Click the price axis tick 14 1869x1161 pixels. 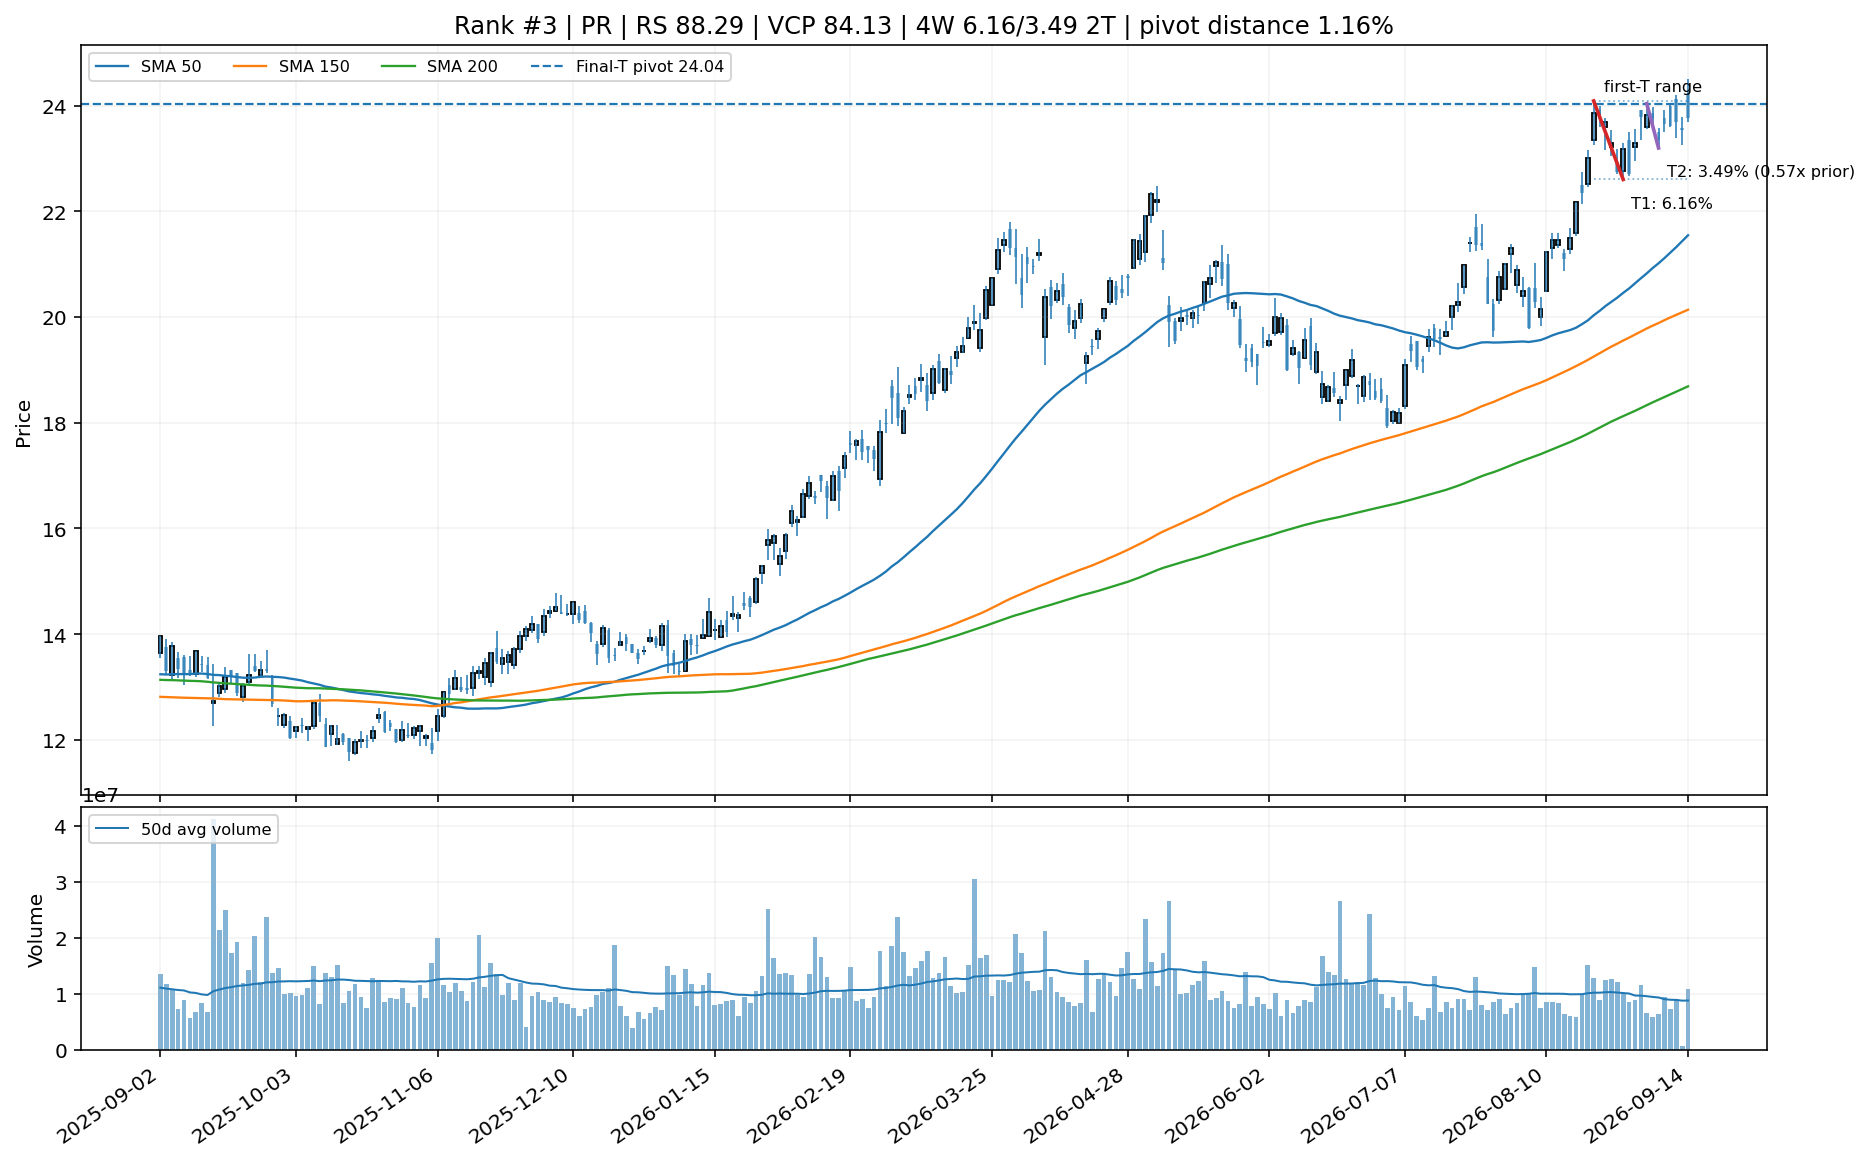coord(57,635)
